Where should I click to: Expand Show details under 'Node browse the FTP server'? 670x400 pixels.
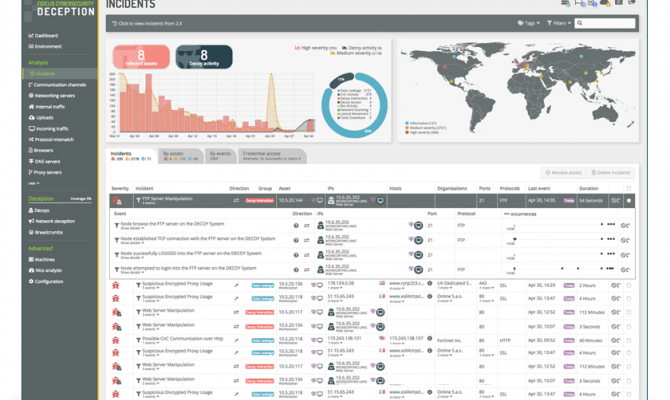(132, 229)
